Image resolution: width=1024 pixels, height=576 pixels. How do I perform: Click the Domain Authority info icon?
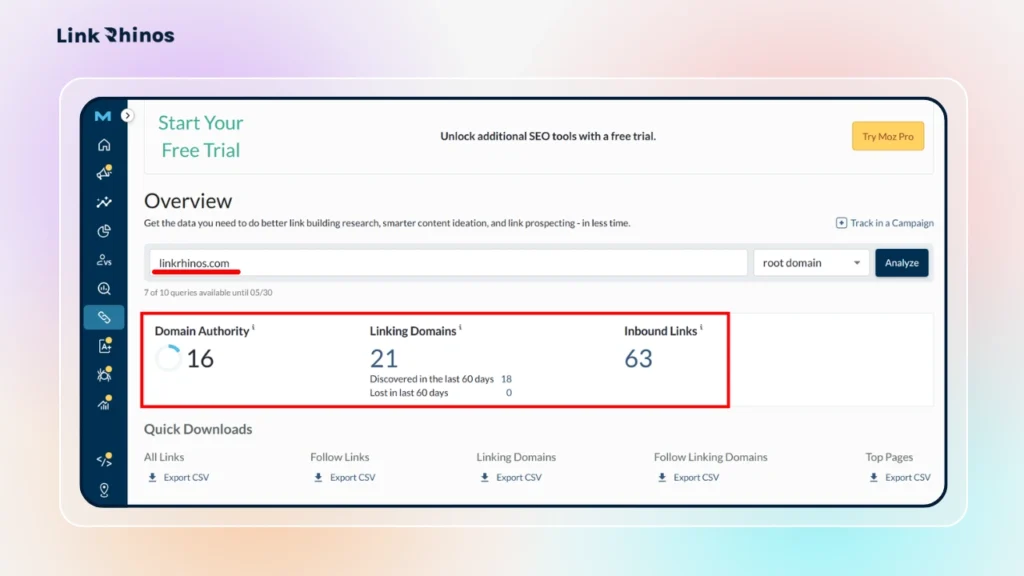[253, 327]
